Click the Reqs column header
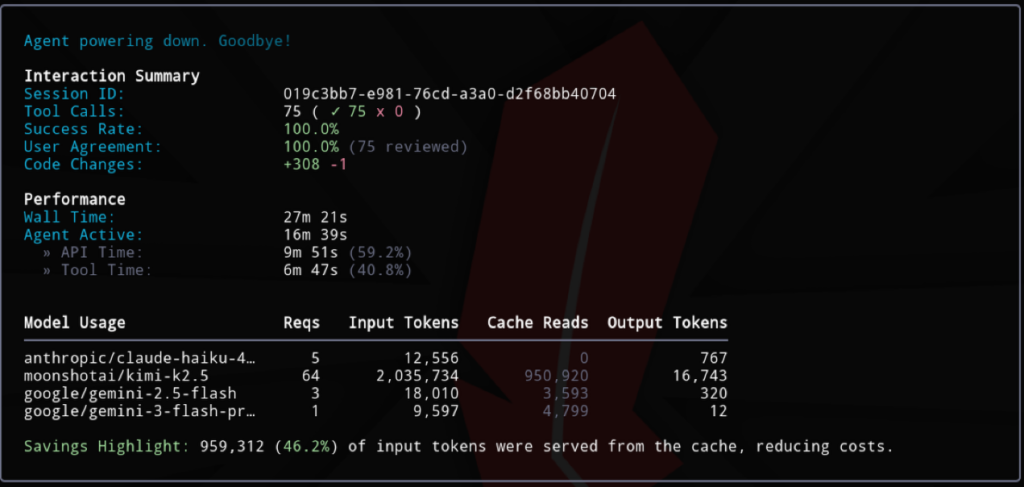 pyautogui.click(x=302, y=323)
